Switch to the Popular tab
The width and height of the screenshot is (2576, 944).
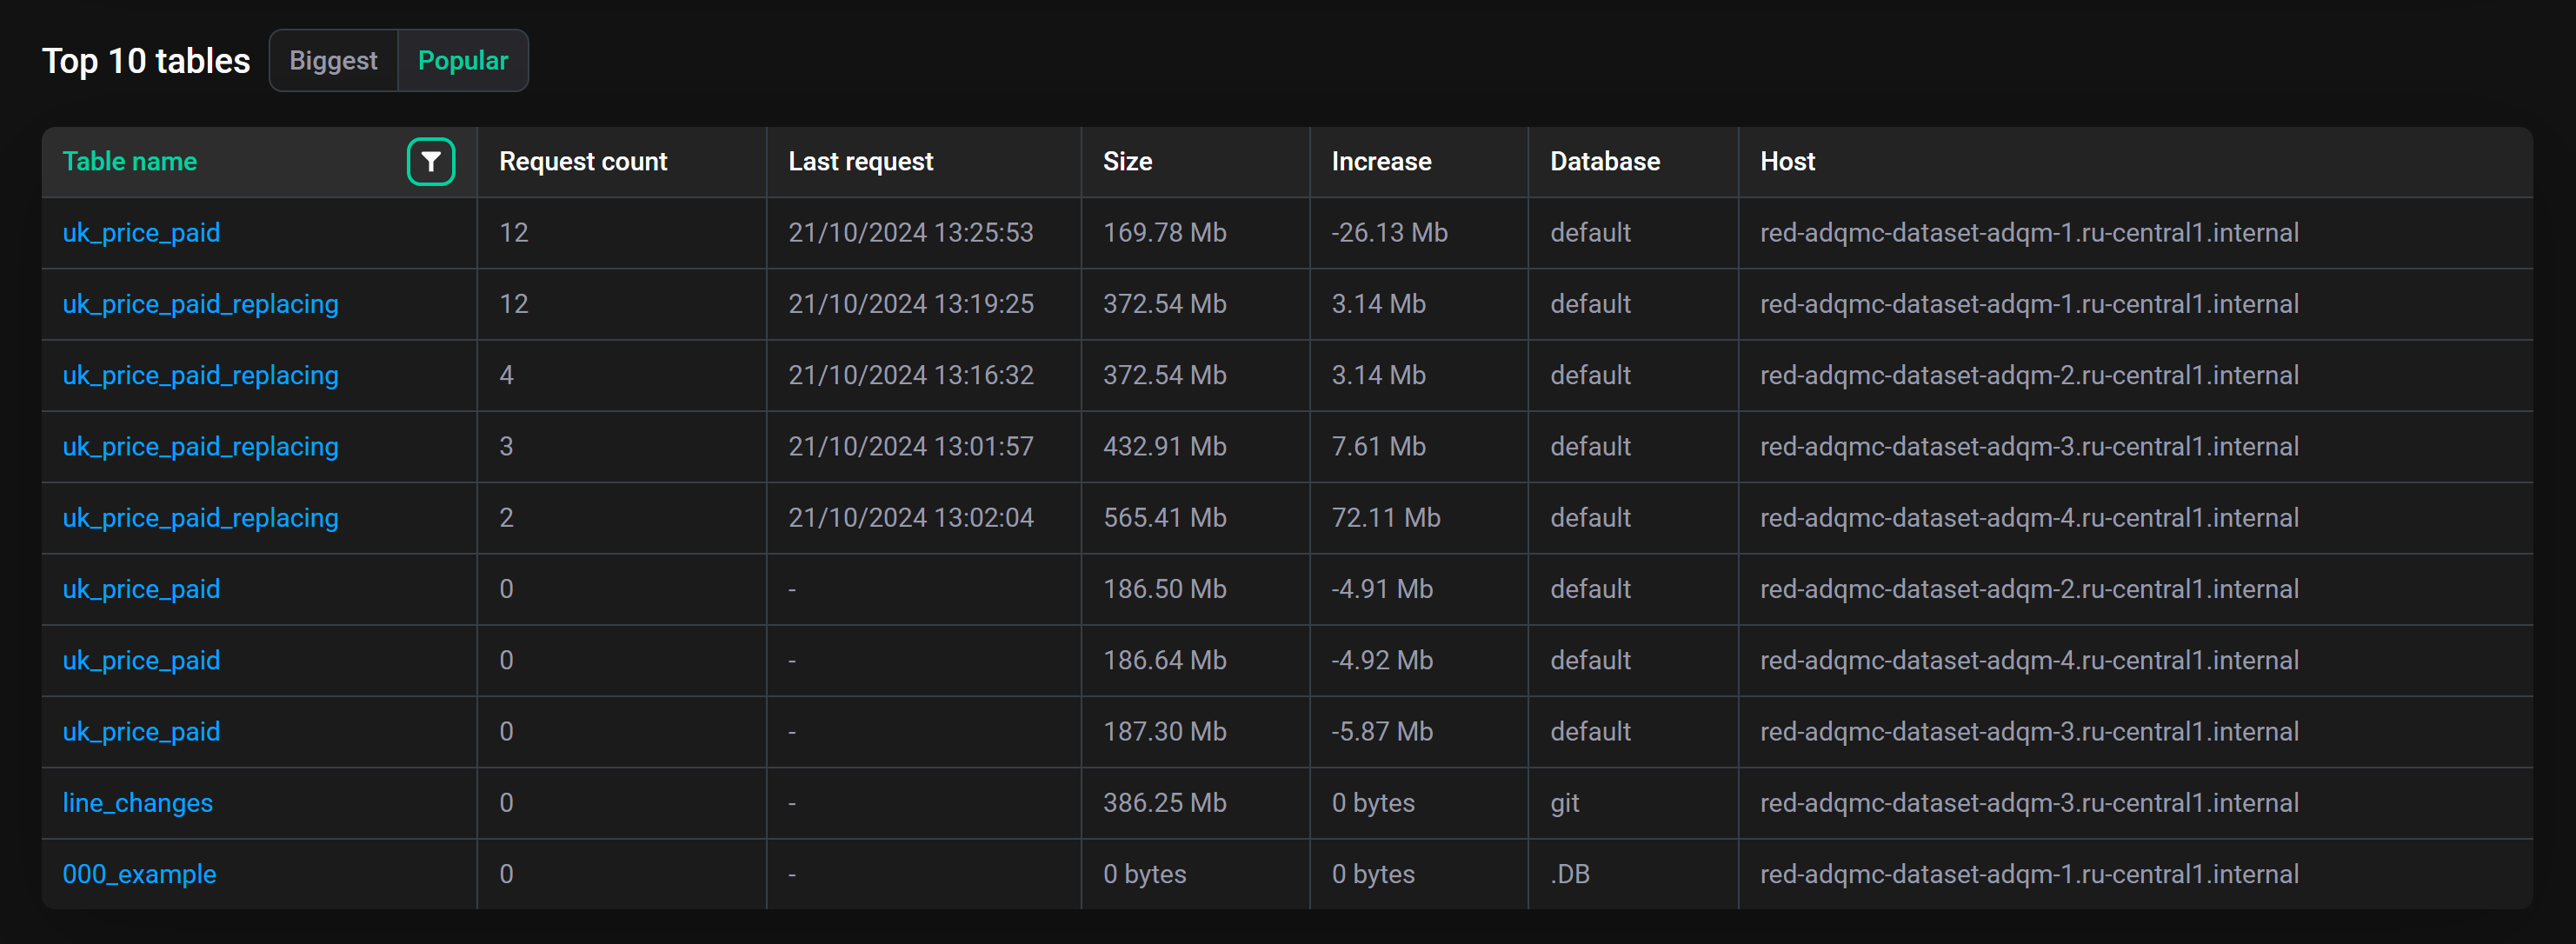(462, 60)
